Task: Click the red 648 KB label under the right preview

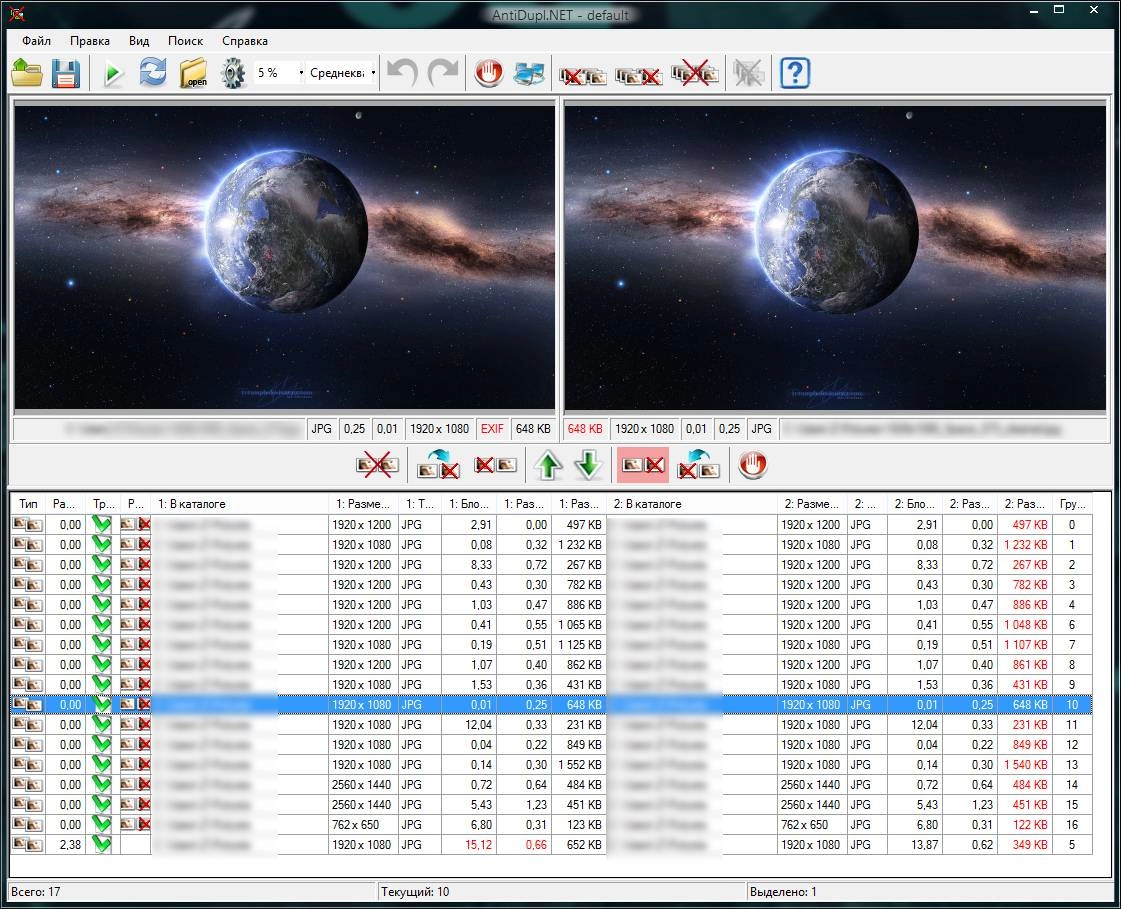Action: [585, 428]
